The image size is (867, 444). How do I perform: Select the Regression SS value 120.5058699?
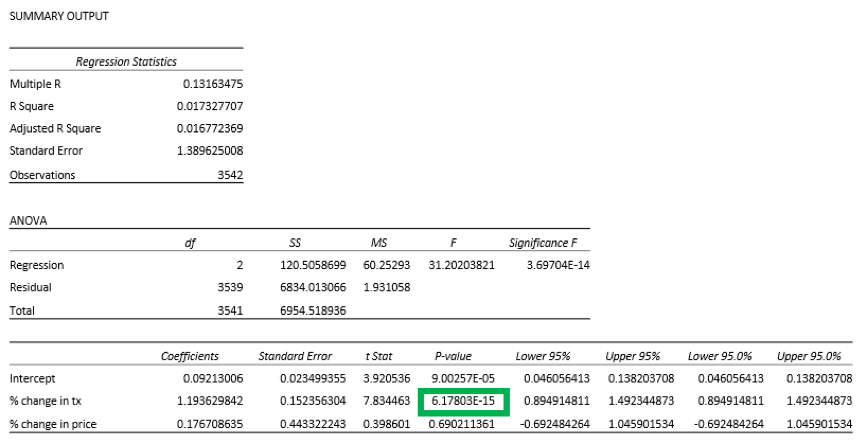(313, 265)
